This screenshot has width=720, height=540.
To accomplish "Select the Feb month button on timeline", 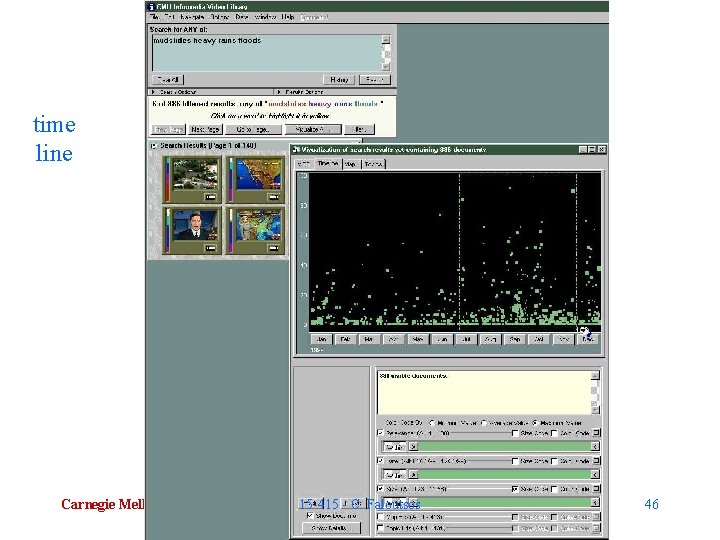I will point(345,339).
